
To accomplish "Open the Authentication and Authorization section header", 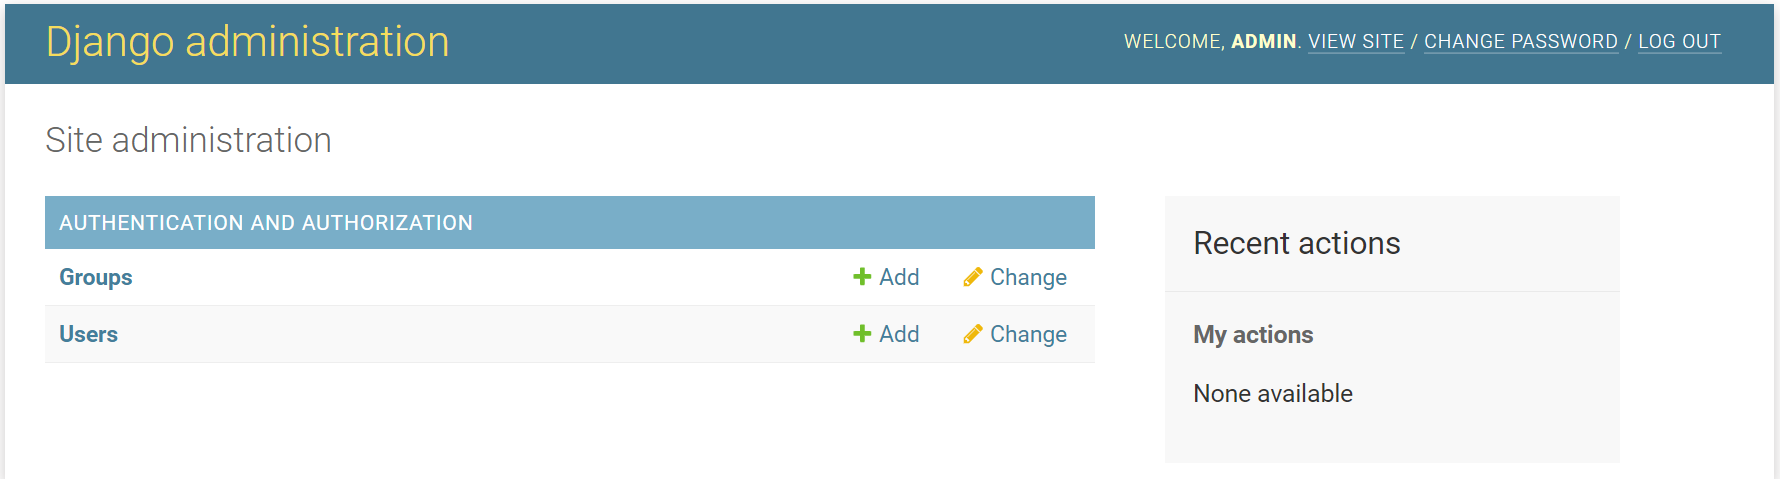I will [266, 223].
